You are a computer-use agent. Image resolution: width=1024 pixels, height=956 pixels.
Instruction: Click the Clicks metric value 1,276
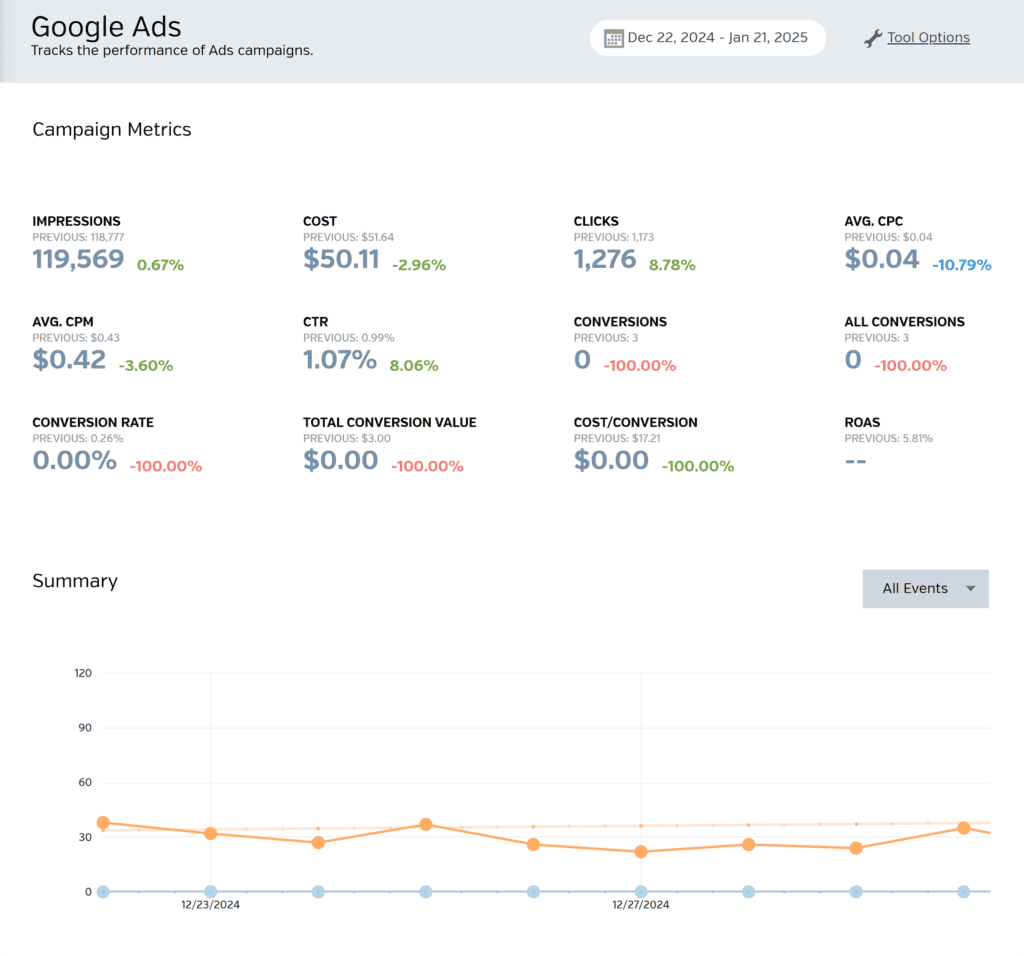(x=605, y=260)
